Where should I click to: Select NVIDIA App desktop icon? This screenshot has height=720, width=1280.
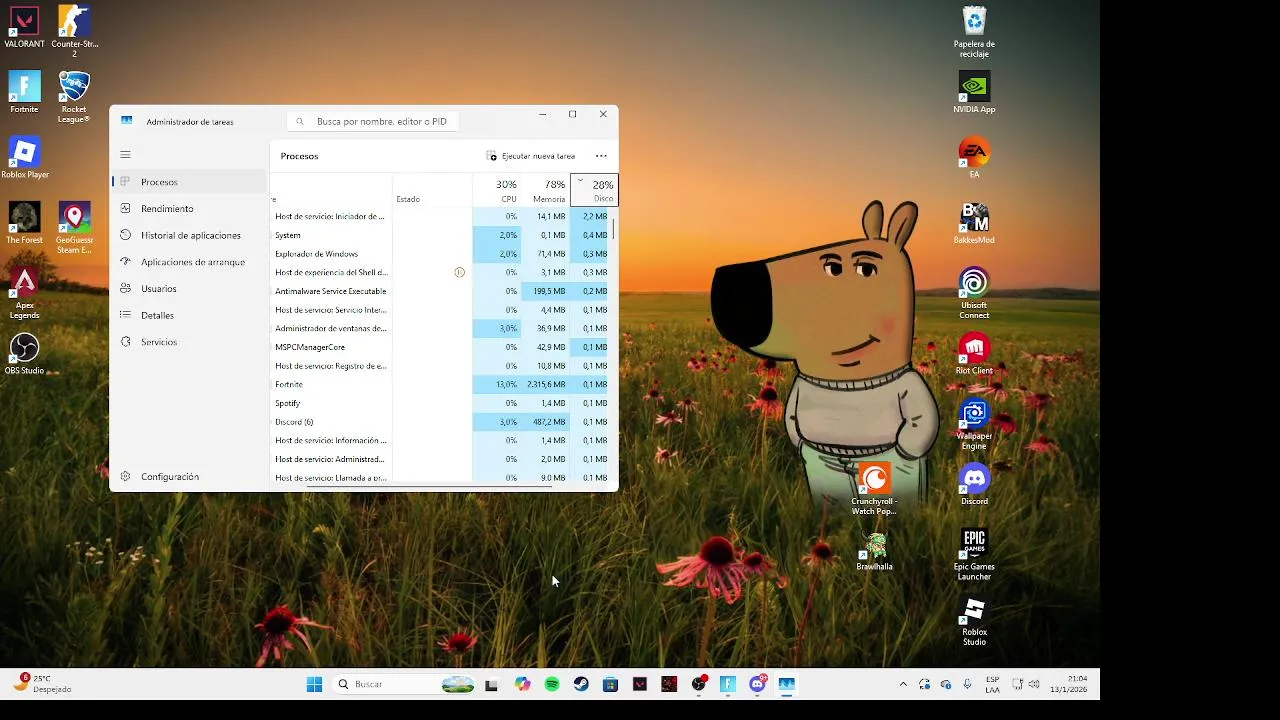click(x=974, y=93)
